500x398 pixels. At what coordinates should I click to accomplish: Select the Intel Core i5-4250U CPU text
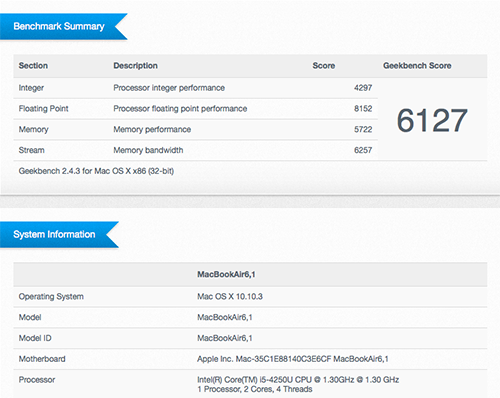298,380
